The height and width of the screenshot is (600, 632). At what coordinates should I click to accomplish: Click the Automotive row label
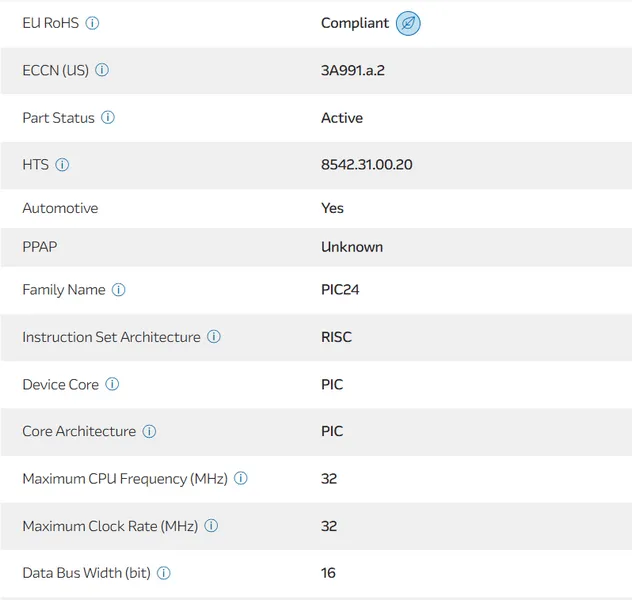(60, 208)
